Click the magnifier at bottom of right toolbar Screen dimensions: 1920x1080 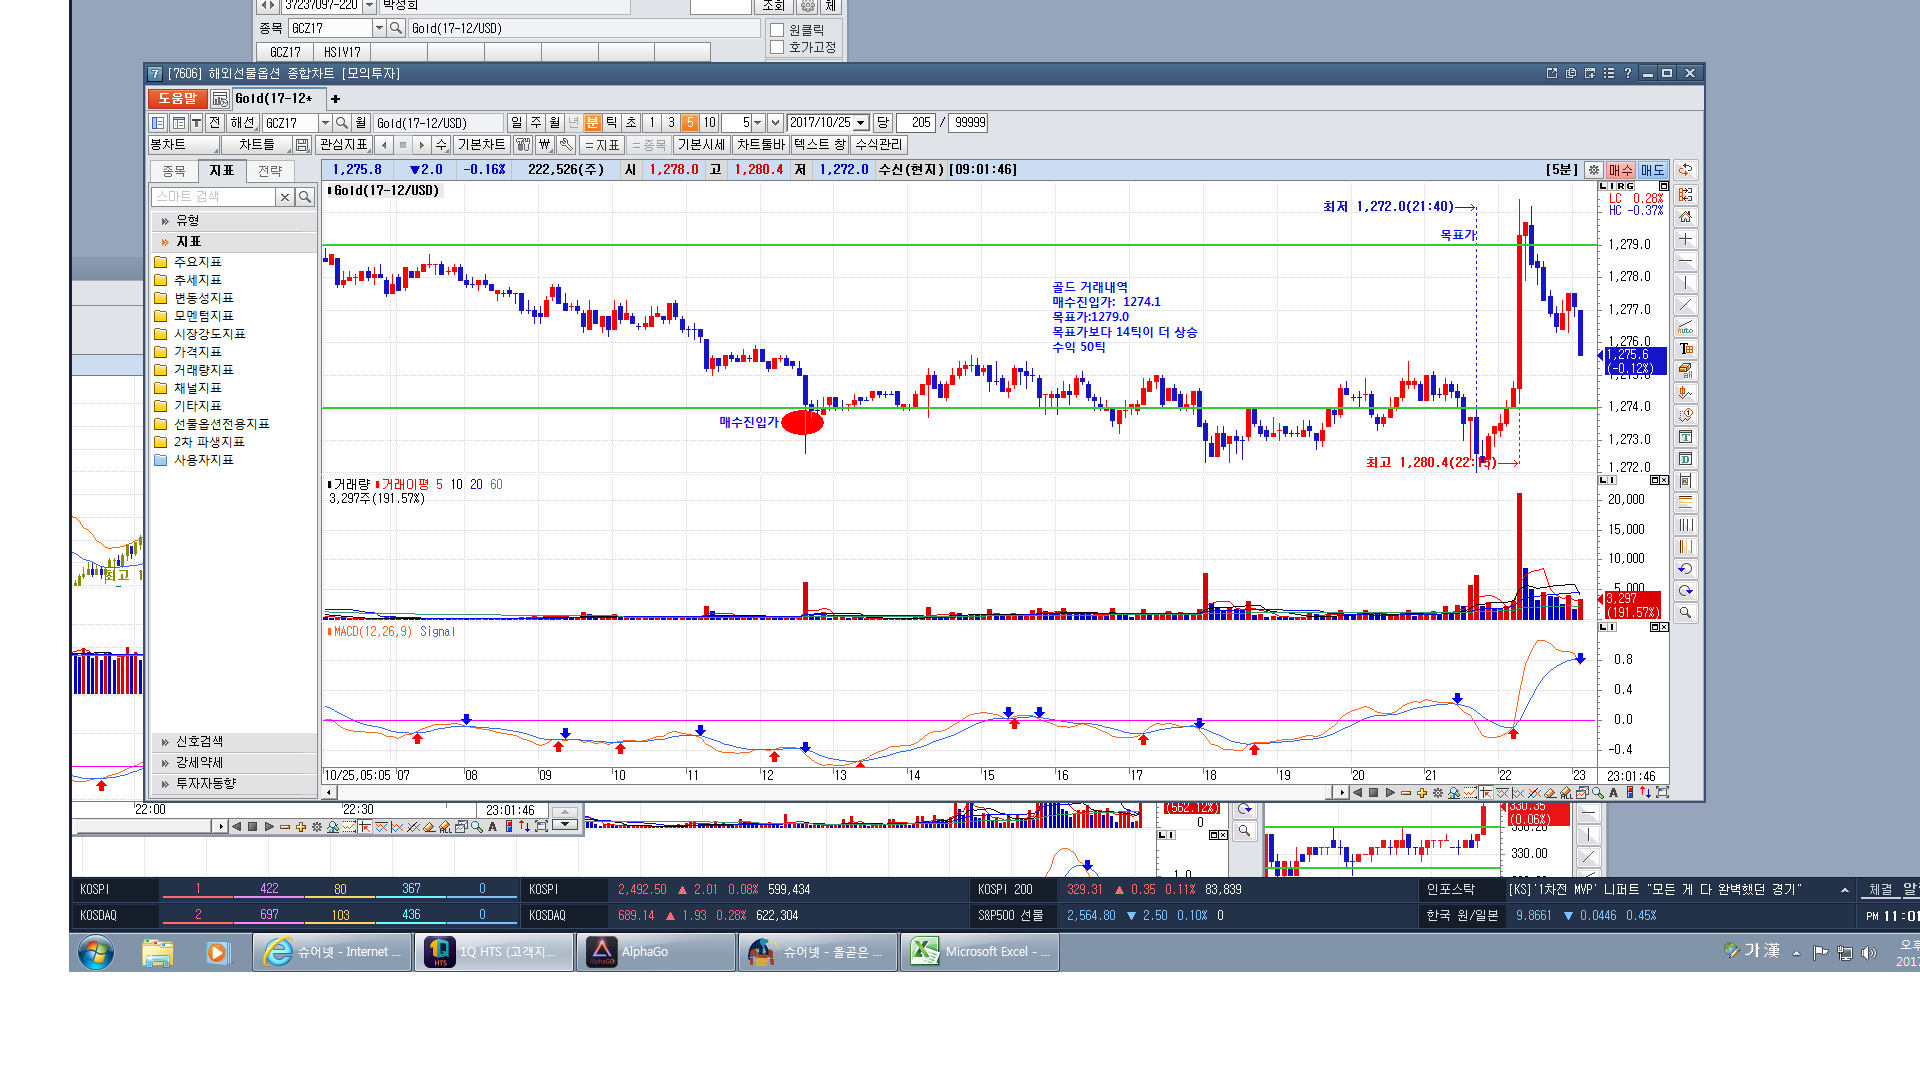(x=1685, y=613)
